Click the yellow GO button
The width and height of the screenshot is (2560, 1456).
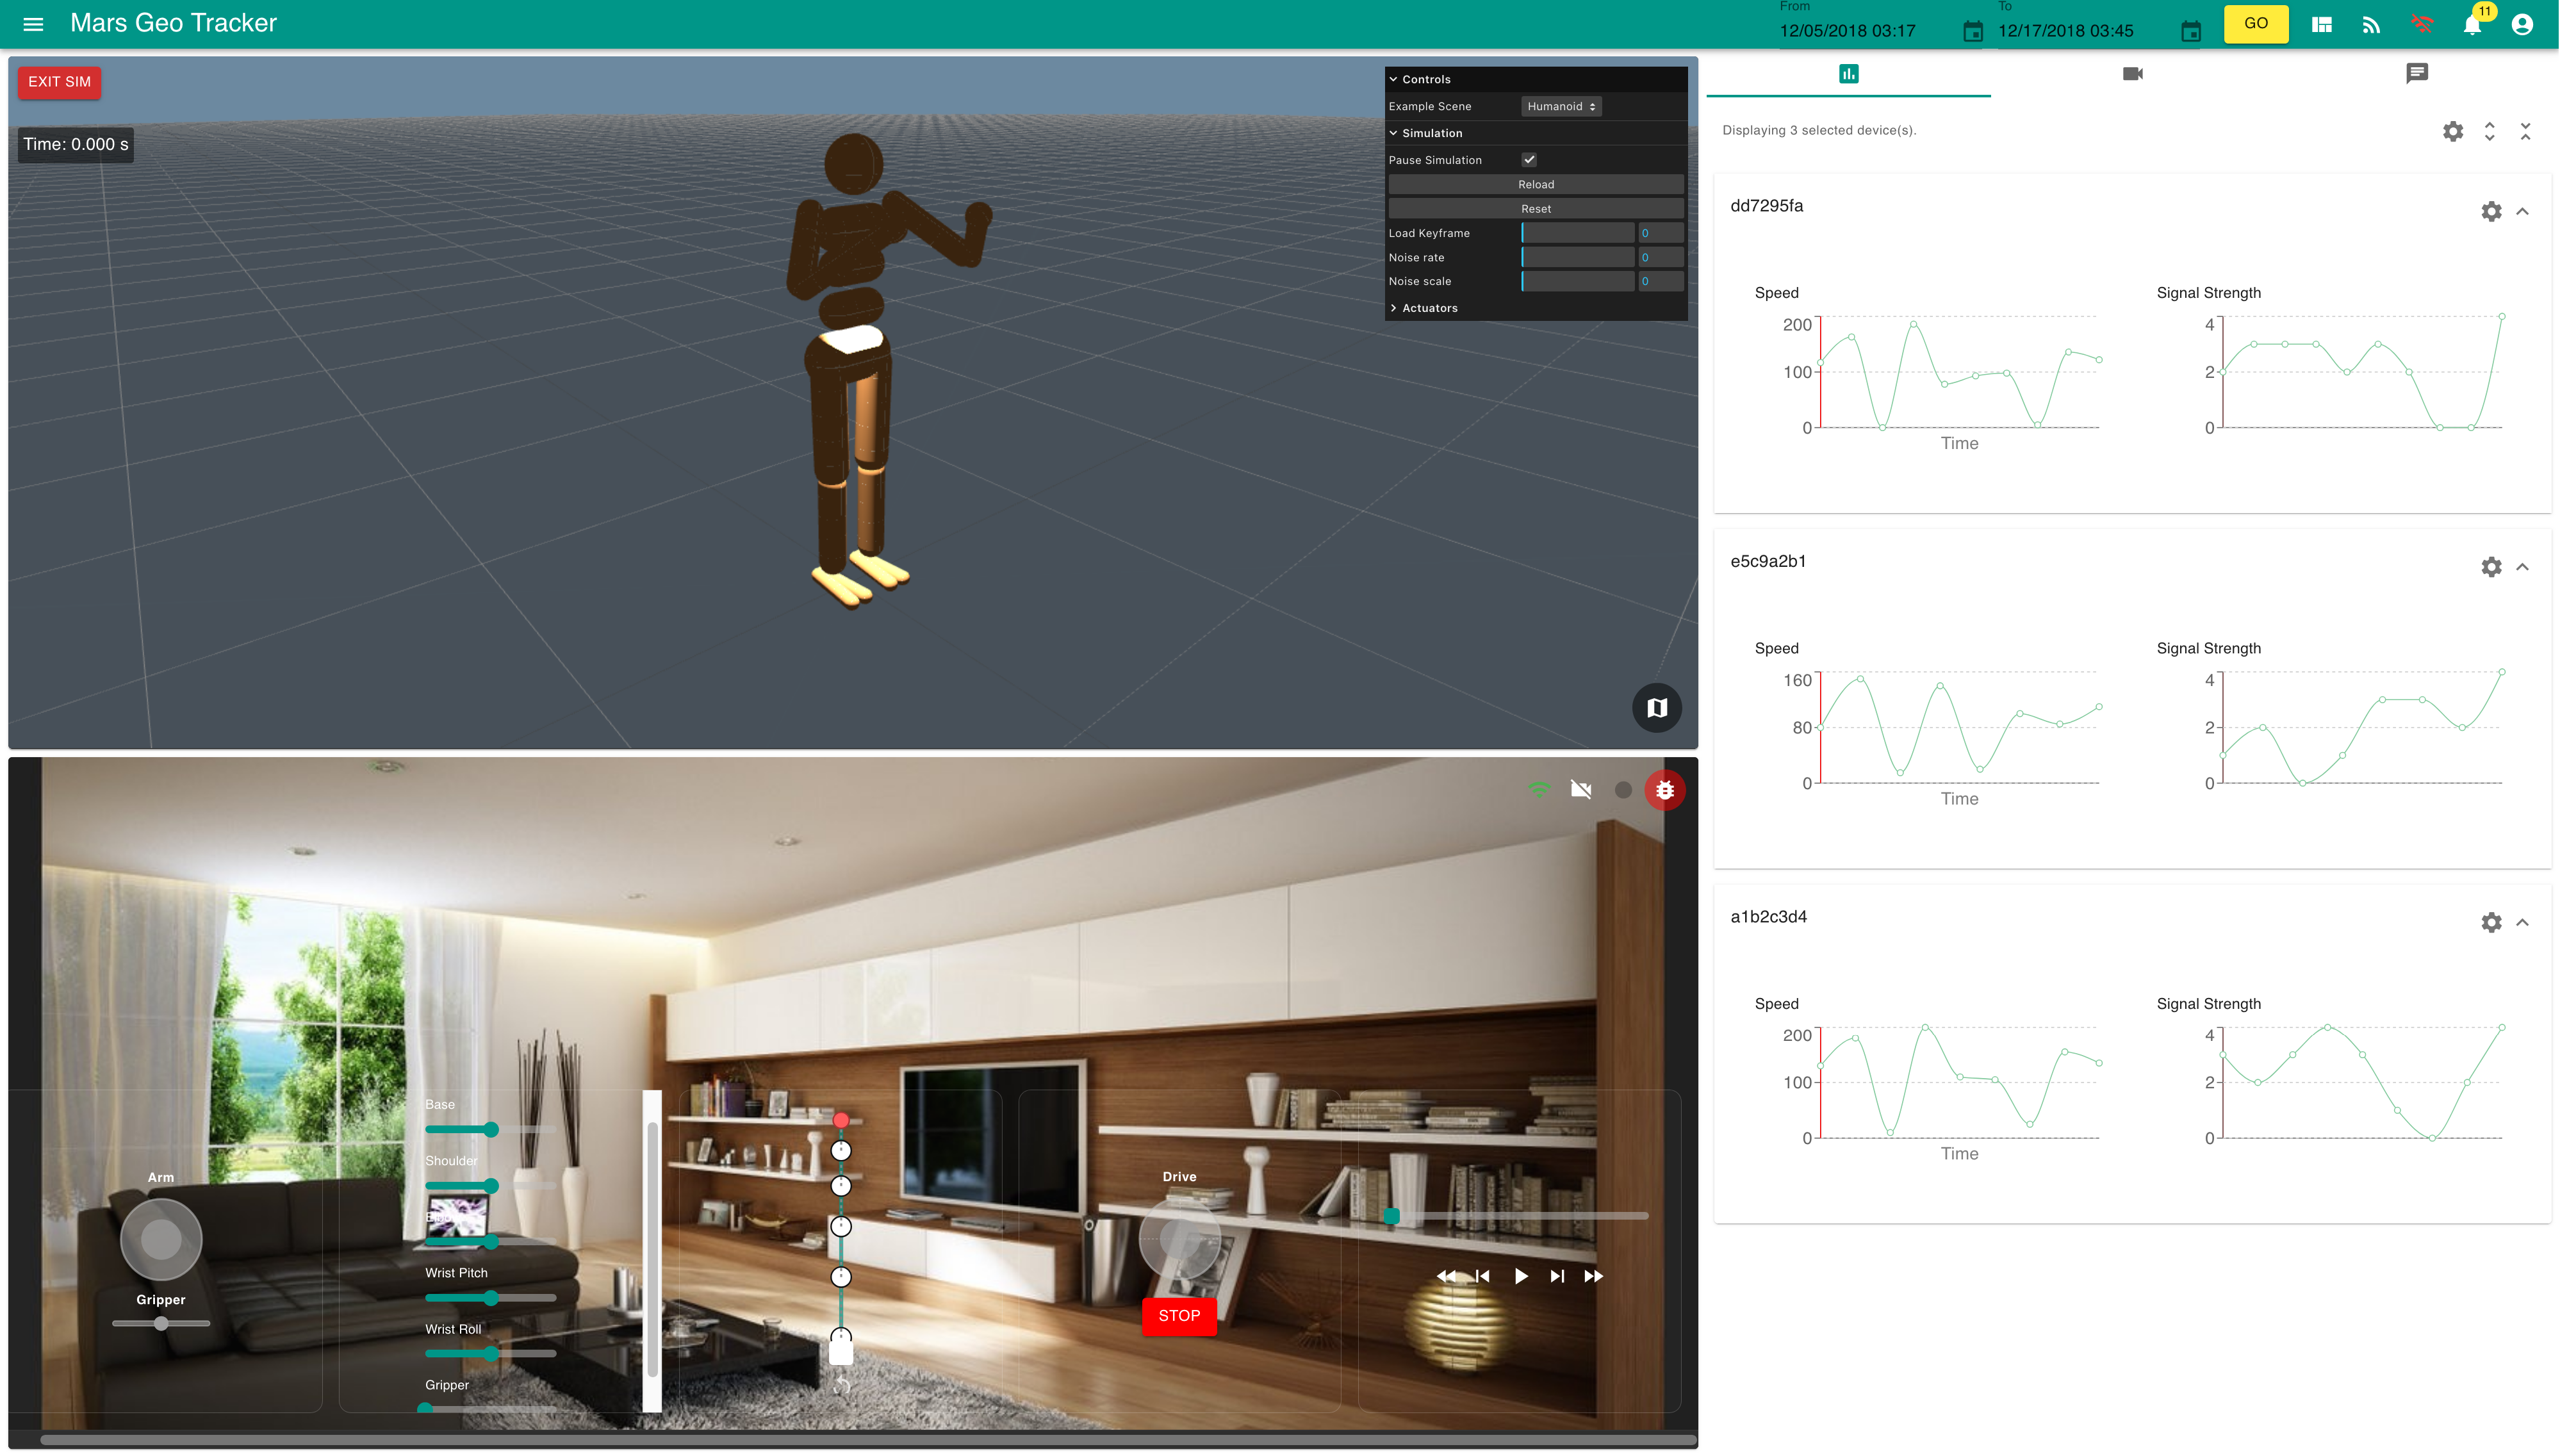click(2255, 24)
